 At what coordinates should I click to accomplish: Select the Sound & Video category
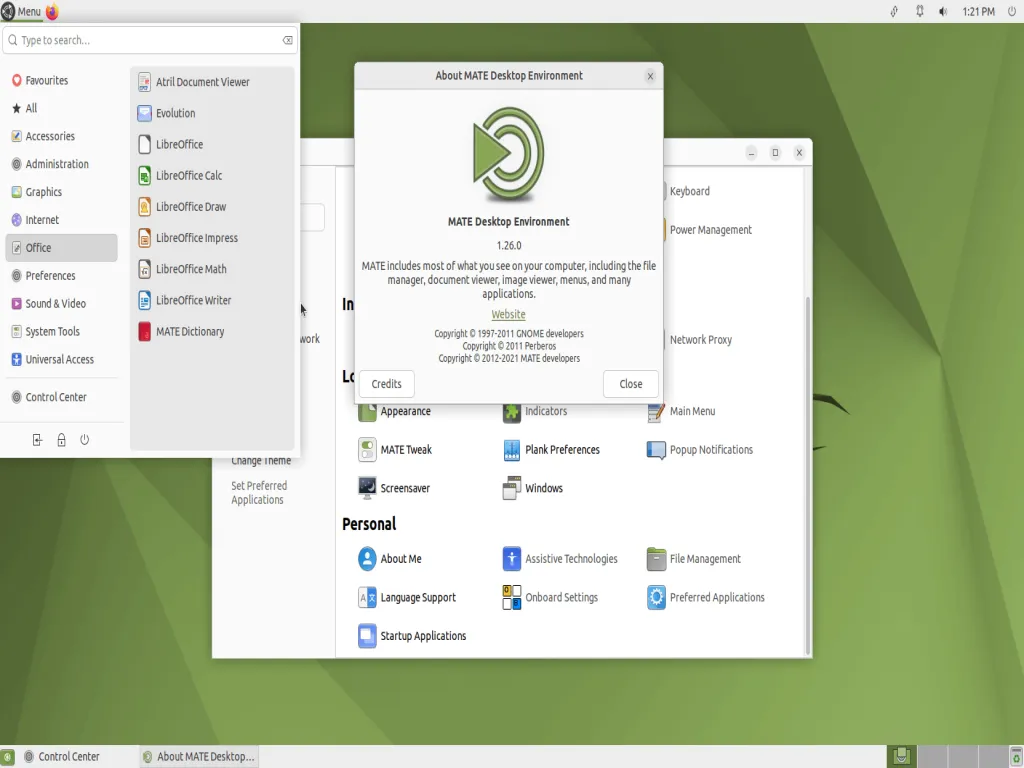(x=61, y=303)
